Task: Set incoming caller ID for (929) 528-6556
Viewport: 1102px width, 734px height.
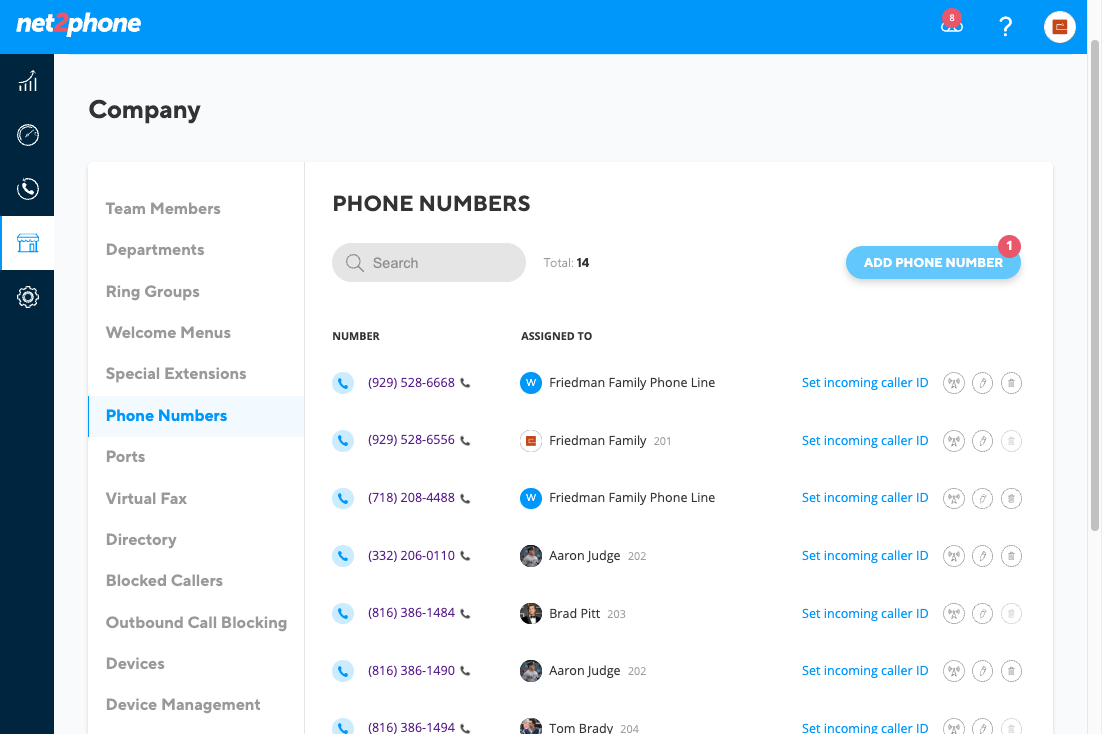Action: [x=864, y=441]
